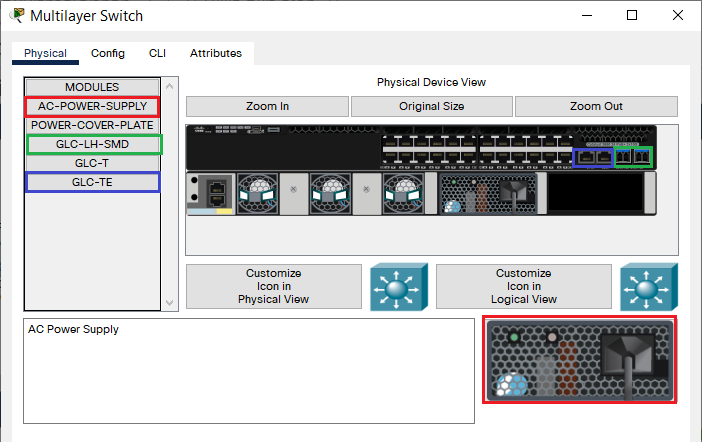This screenshot has width=702, height=442.
Task: Click the AC power supply module thumbnail
Action: (580, 360)
